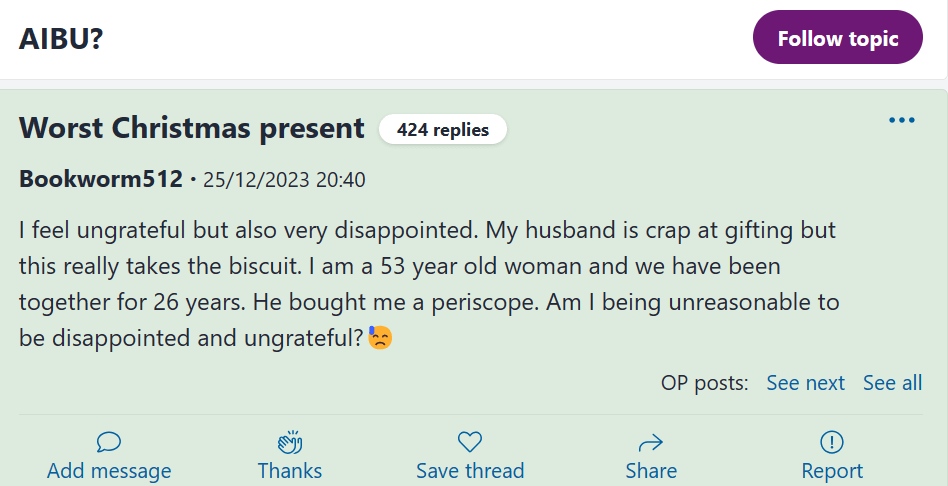Open the three-dot more options menu

[902, 121]
